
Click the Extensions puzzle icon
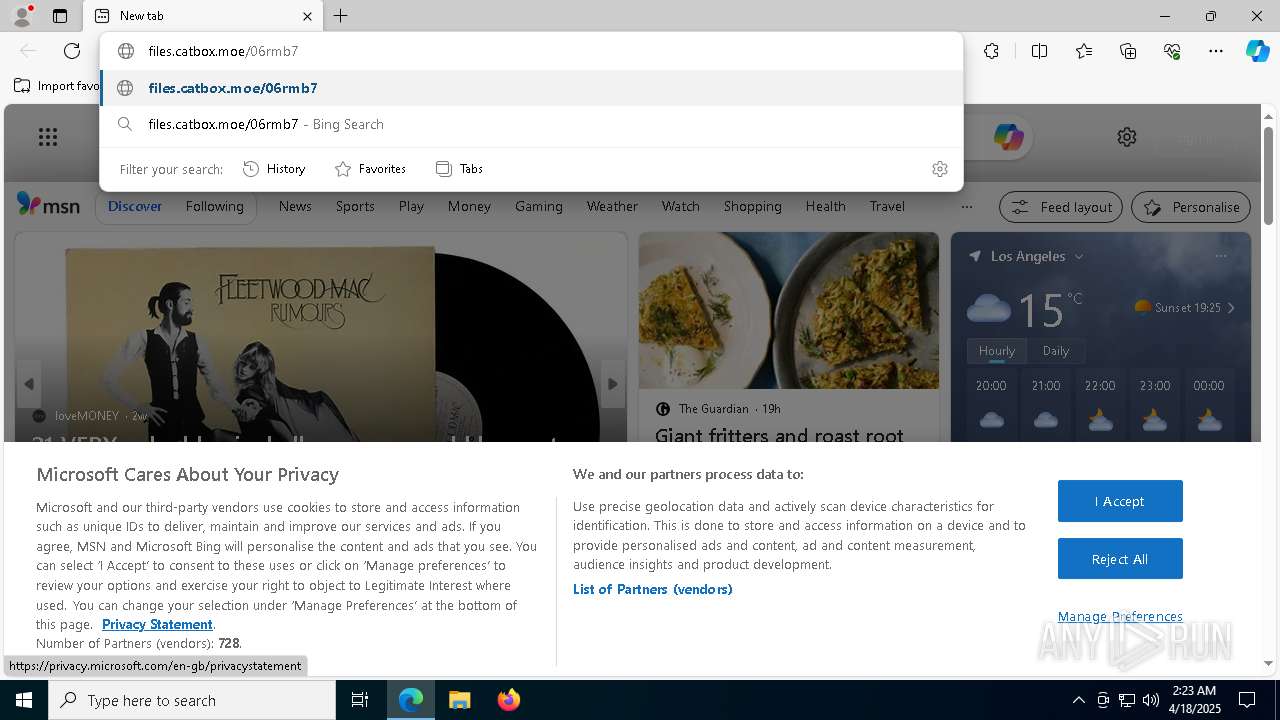click(991, 51)
